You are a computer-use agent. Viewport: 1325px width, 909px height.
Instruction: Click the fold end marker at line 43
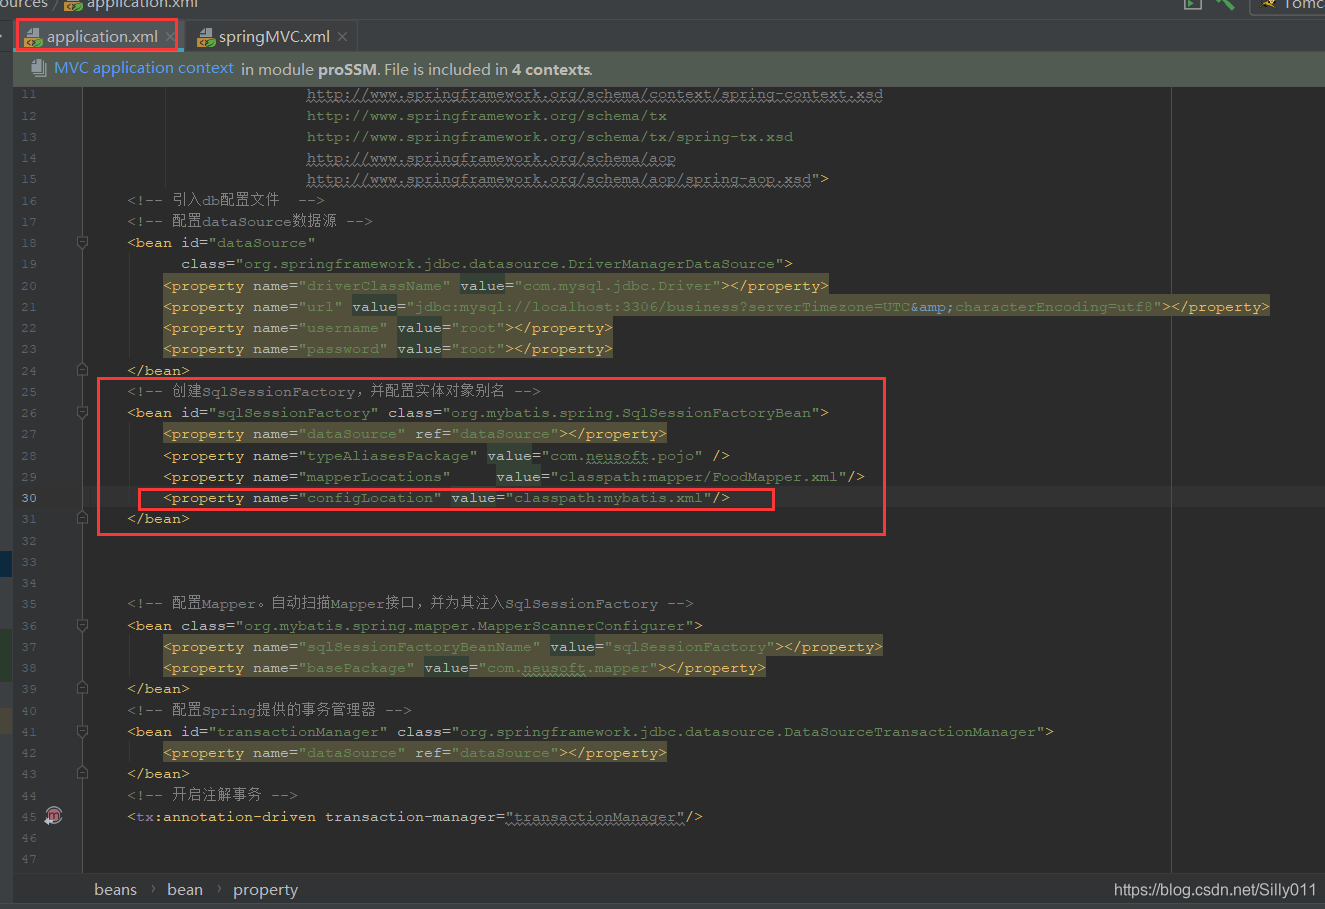[x=82, y=774]
